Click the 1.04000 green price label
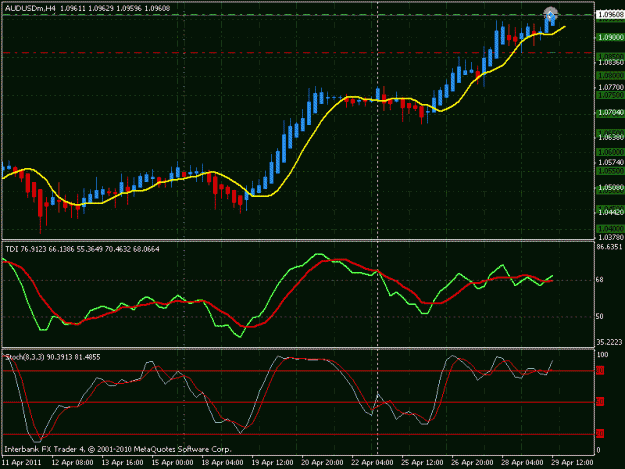Screen dimensions: 625x469 click(x=610, y=229)
